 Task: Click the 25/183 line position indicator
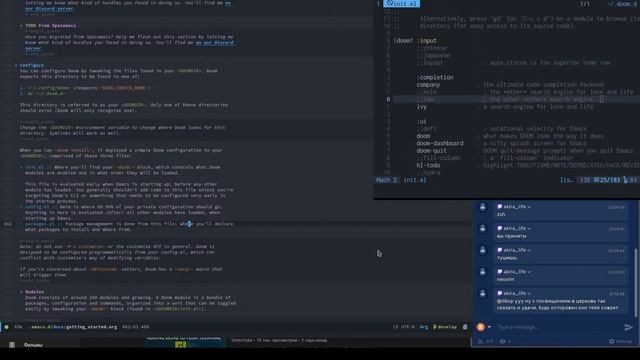click(x=607, y=180)
